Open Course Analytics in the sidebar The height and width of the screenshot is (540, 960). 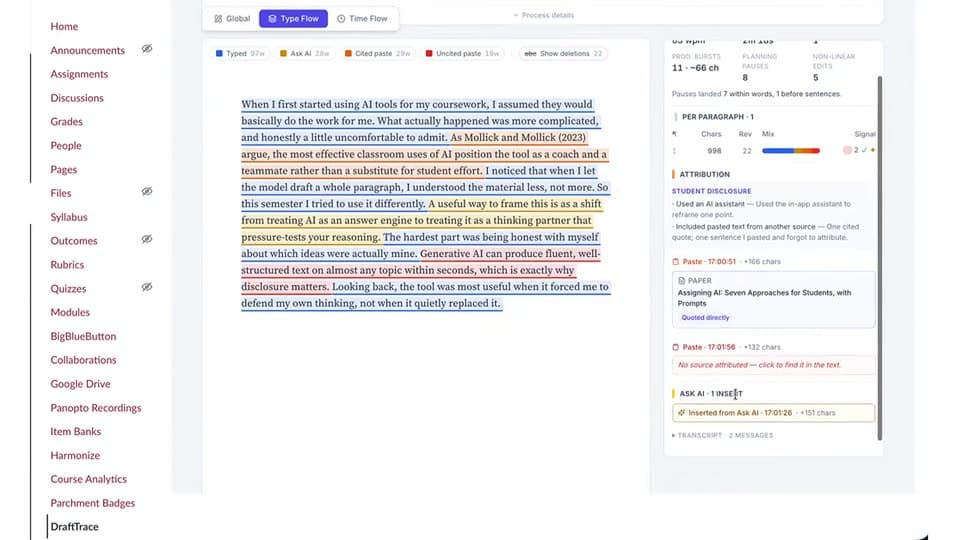(88, 479)
